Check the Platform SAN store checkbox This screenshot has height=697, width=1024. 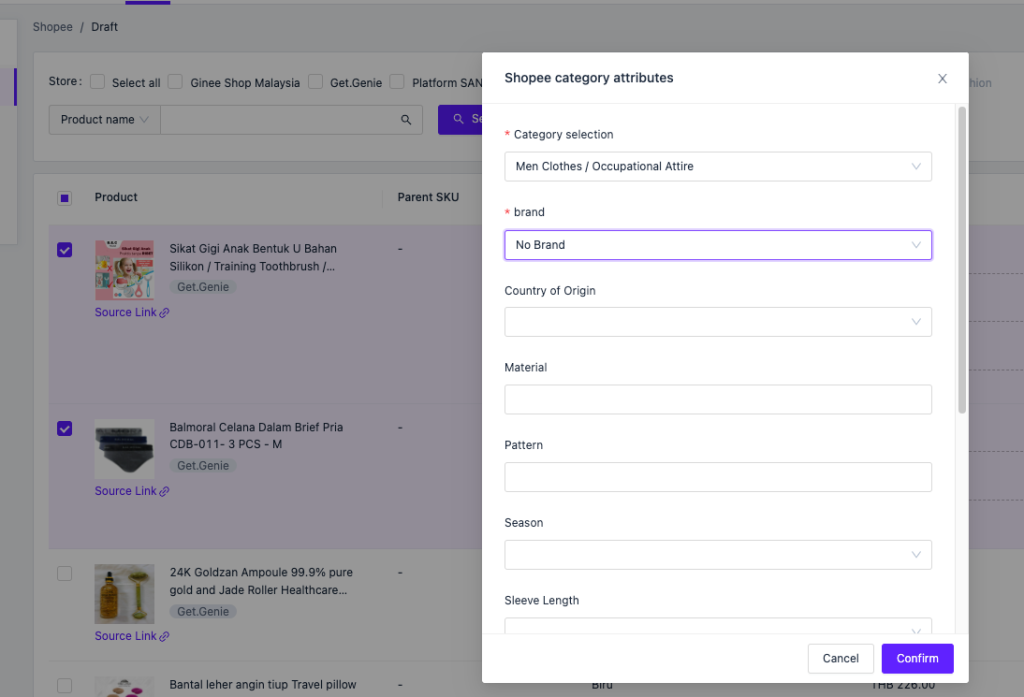pos(397,82)
